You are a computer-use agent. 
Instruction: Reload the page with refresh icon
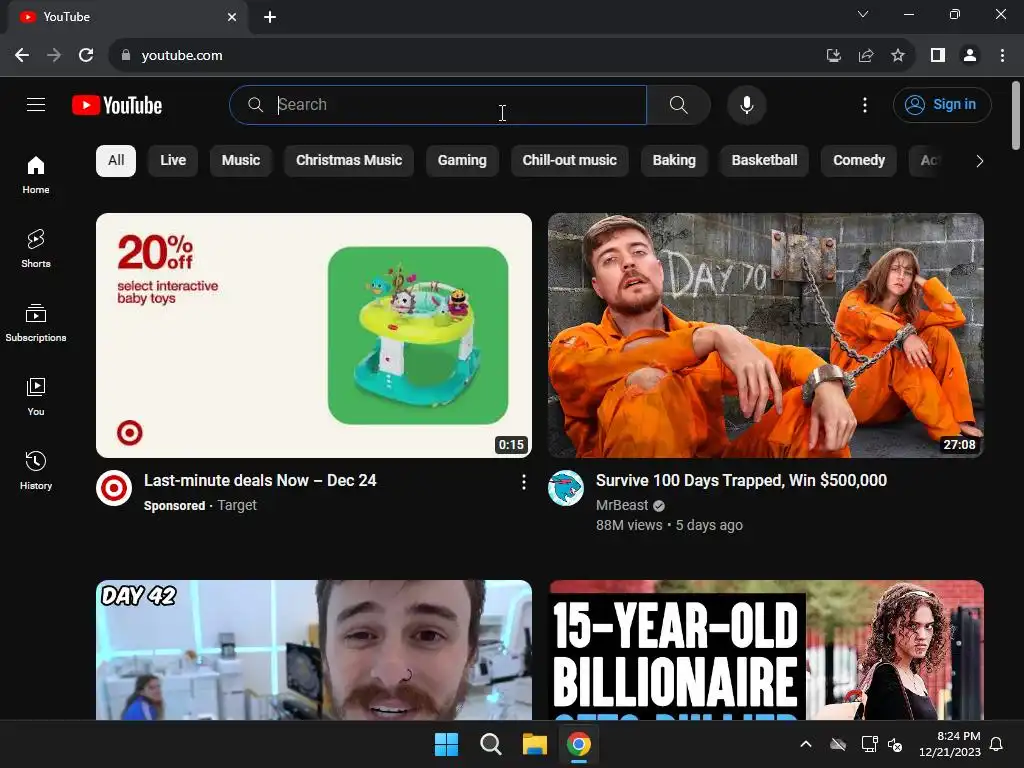86,56
